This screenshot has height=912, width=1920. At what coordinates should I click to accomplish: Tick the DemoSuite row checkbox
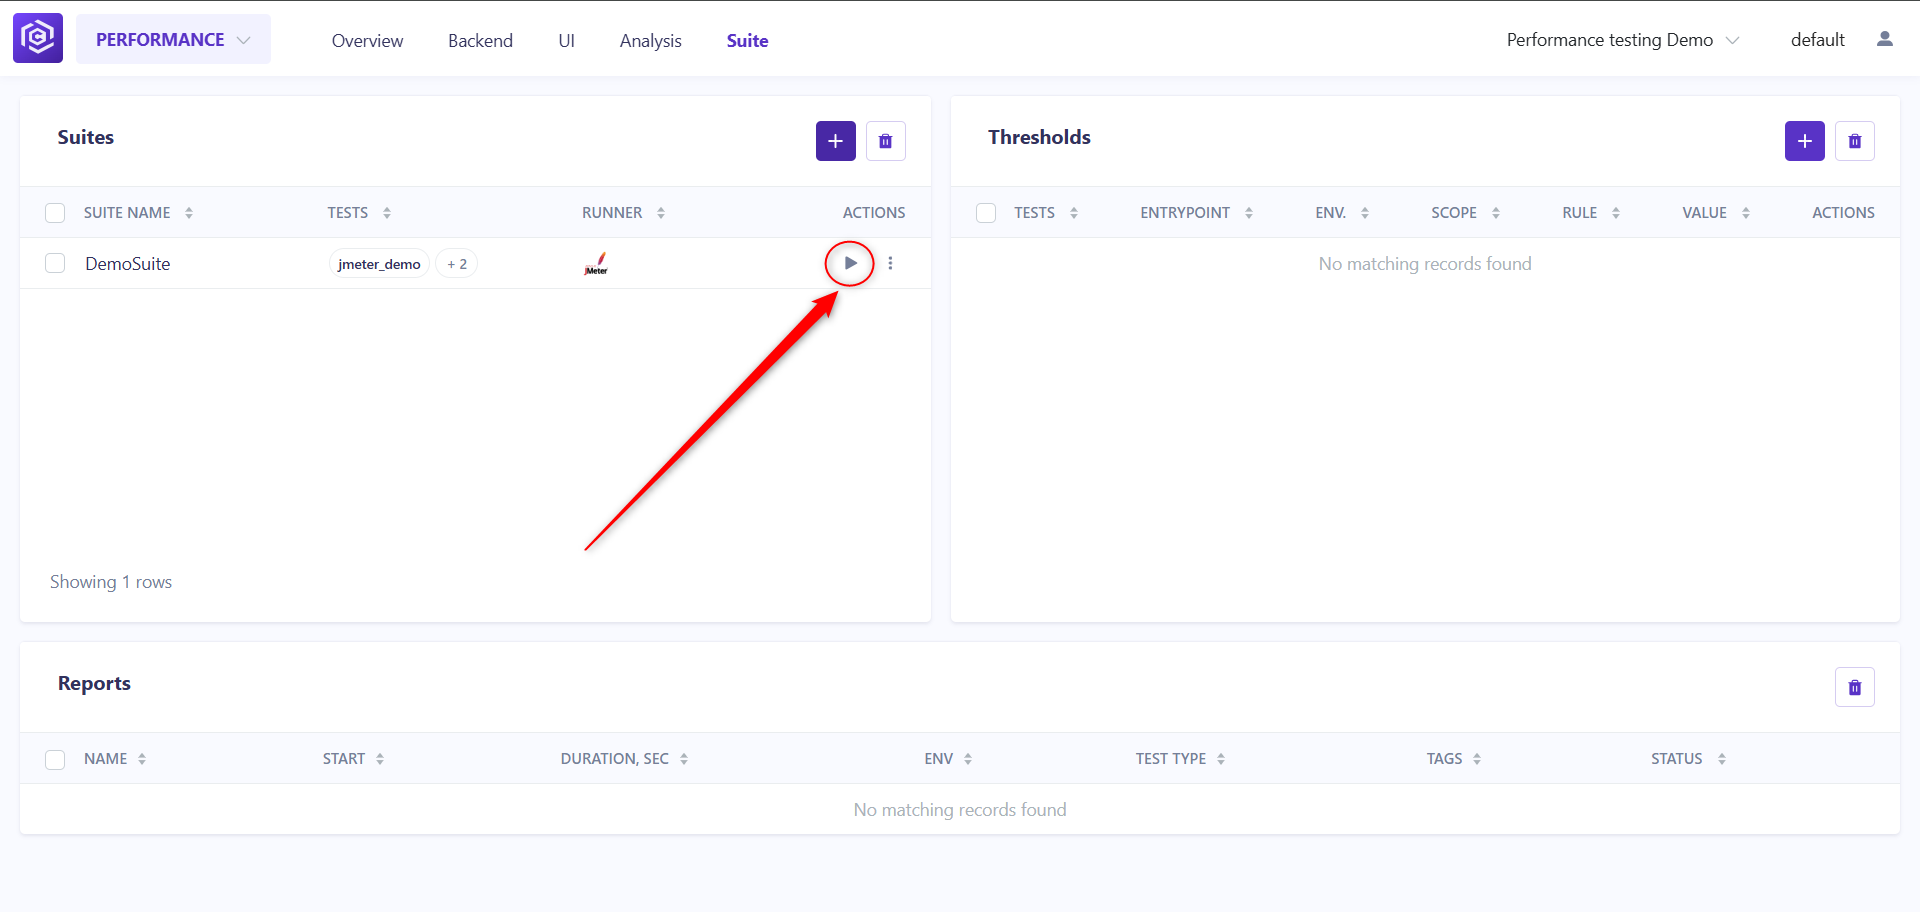pos(55,263)
